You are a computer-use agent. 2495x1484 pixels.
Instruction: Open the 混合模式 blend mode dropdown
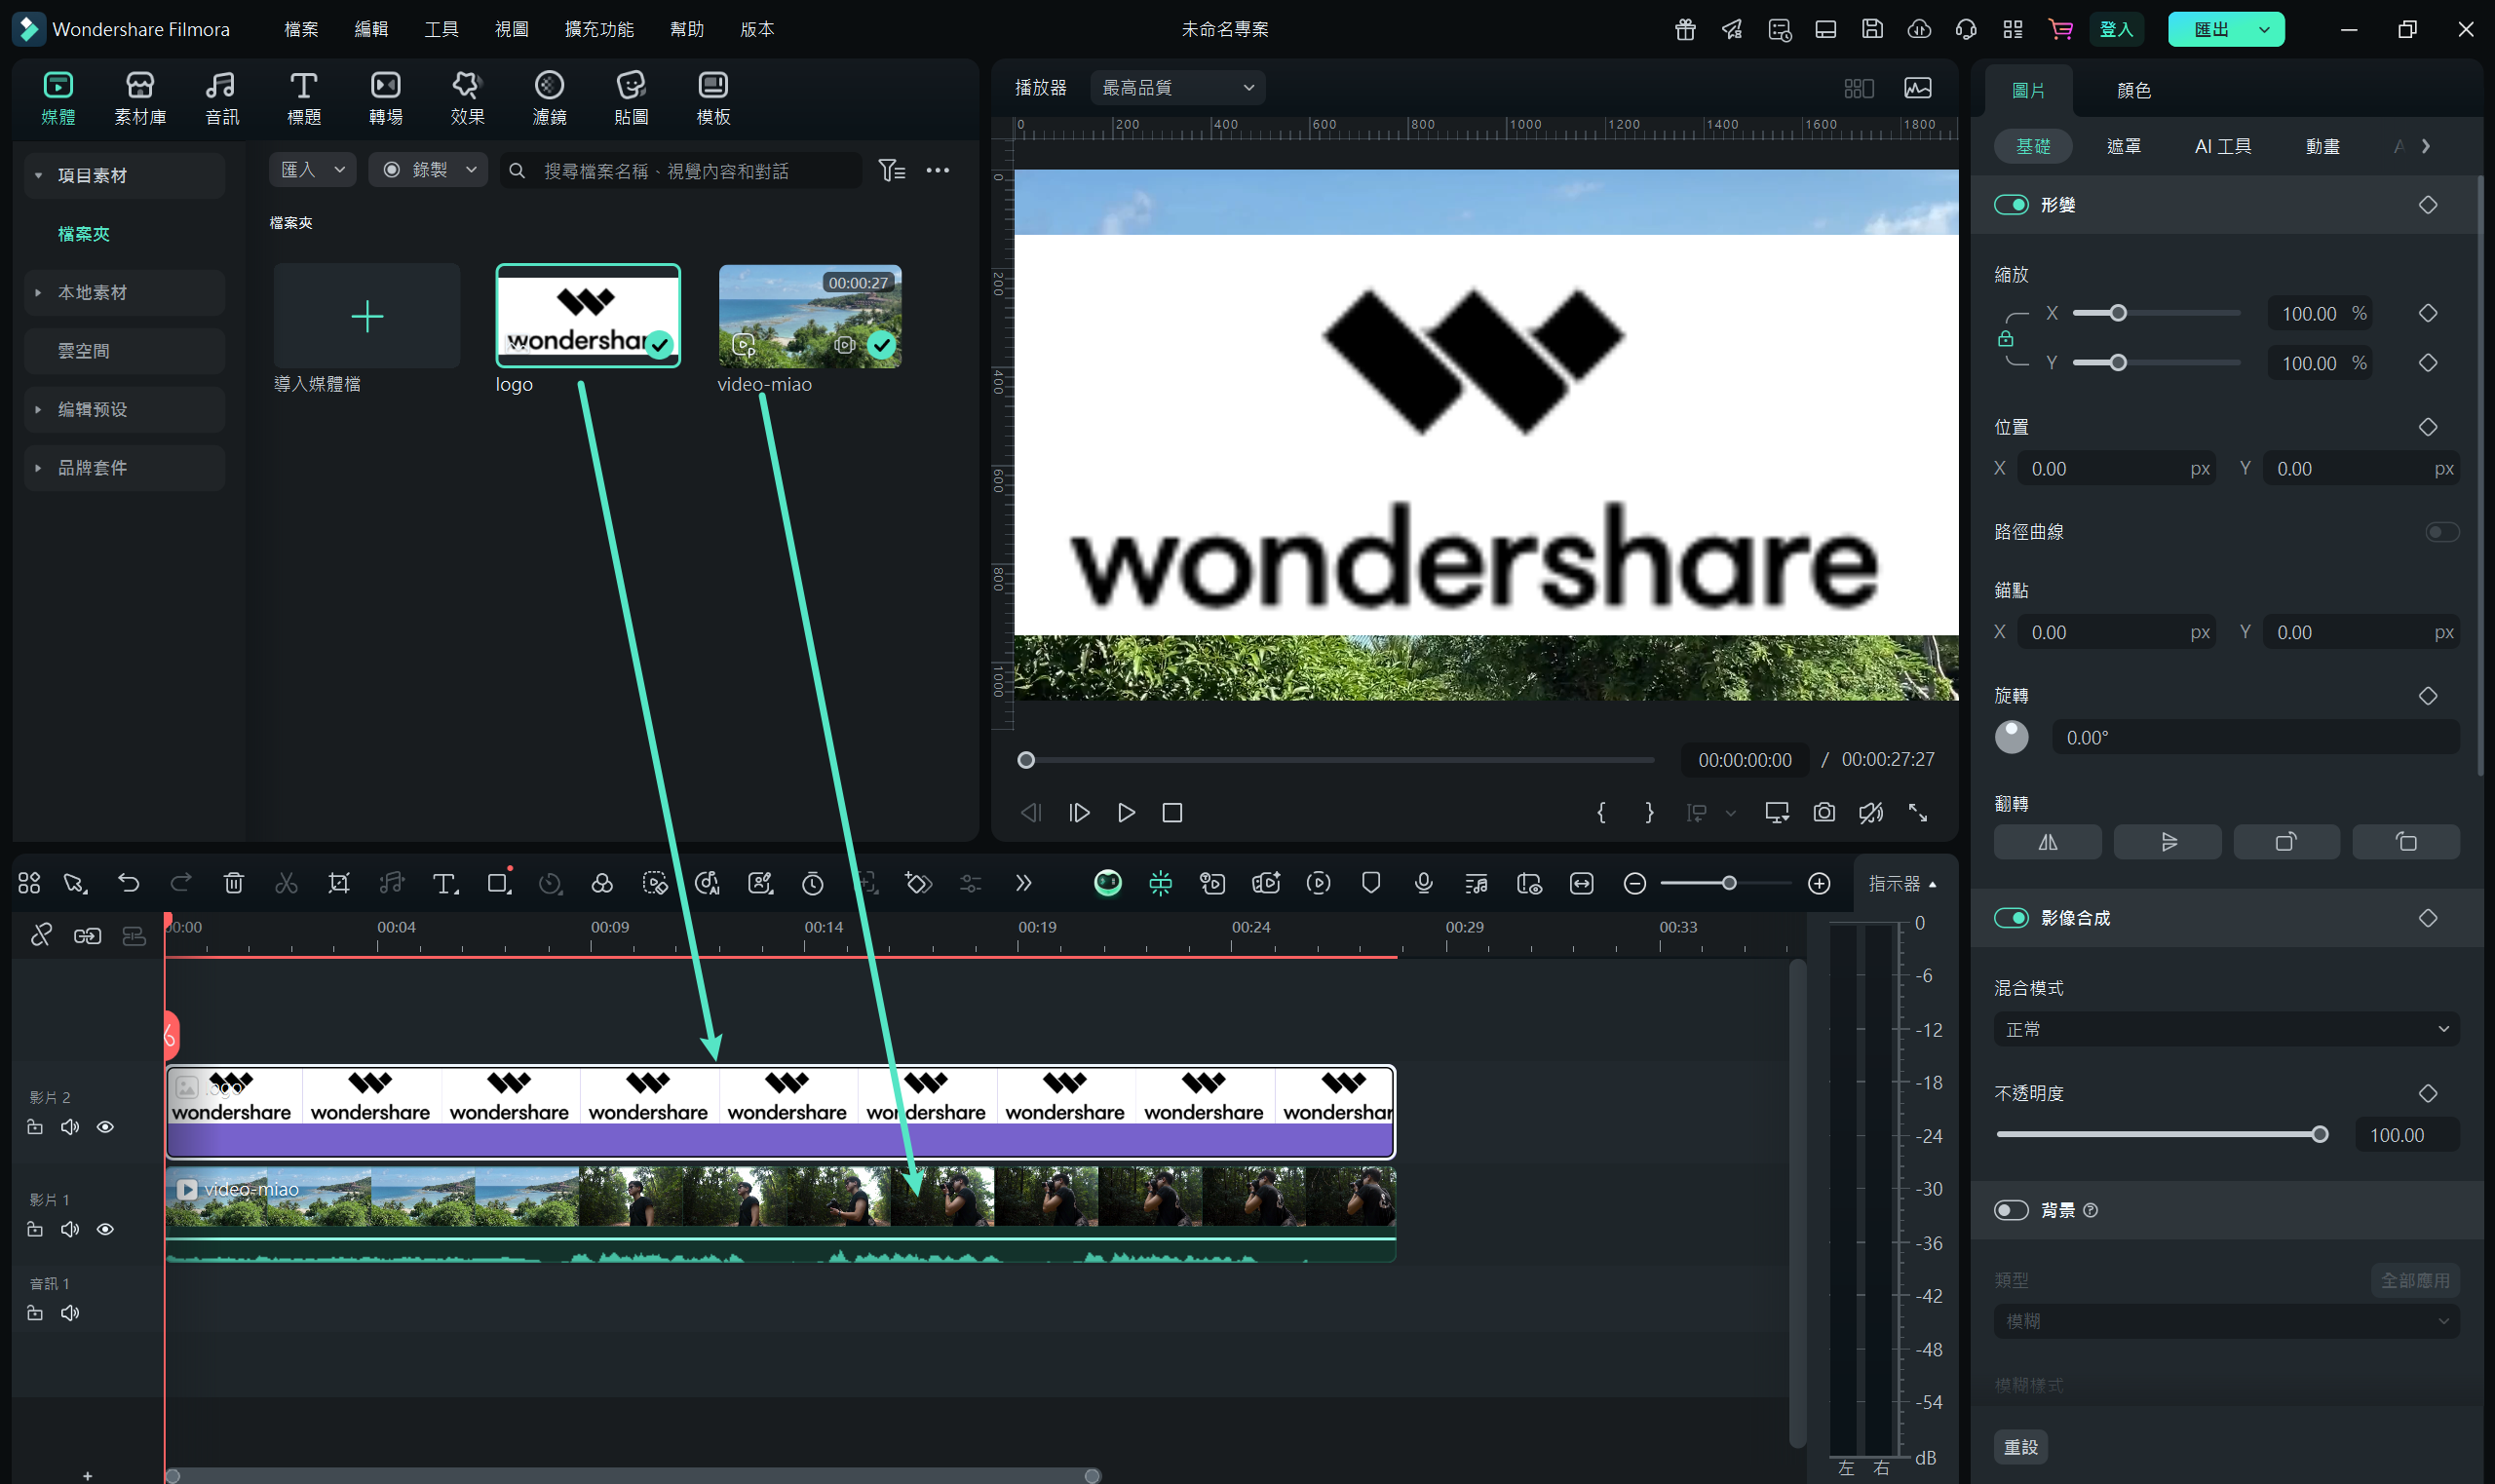pyautogui.click(x=2226, y=1029)
